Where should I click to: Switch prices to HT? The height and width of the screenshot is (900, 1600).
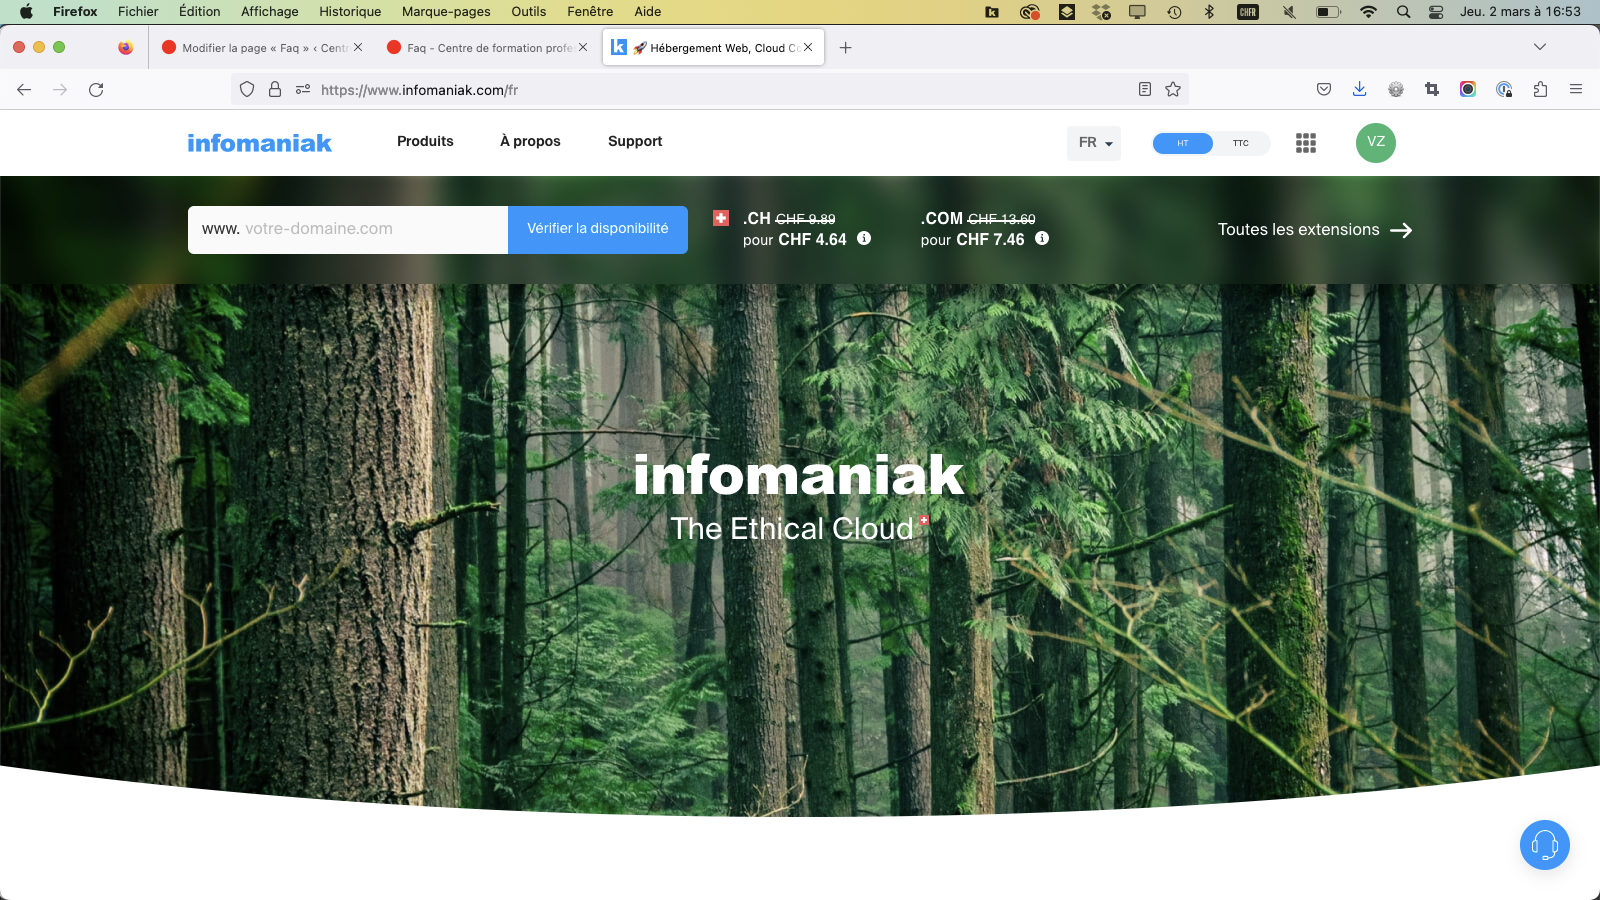point(1183,143)
